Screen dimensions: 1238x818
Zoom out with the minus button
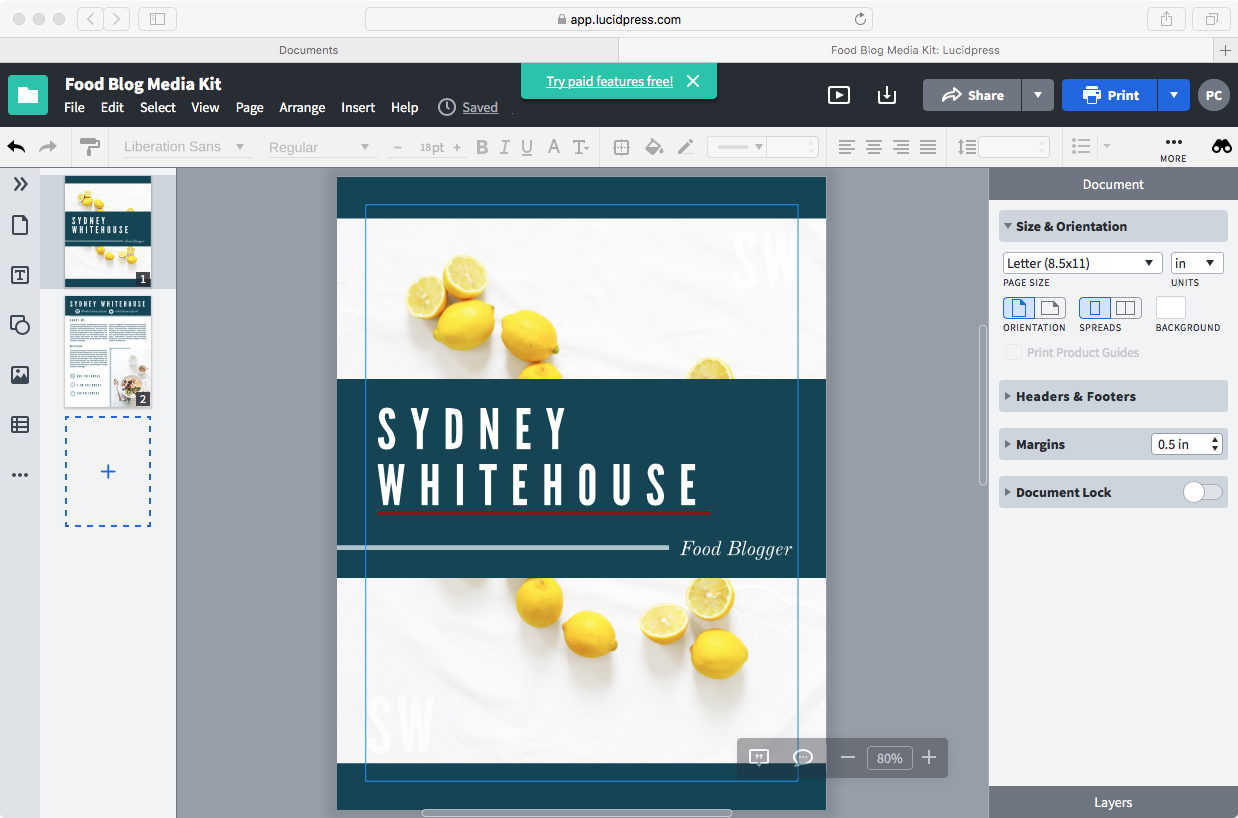tap(848, 757)
